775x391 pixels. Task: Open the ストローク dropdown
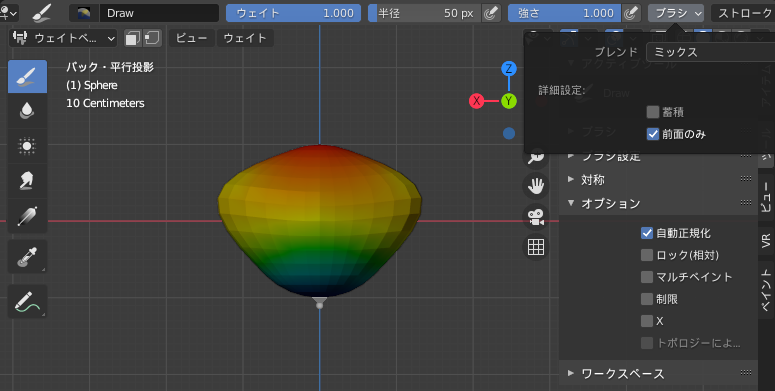[743, 13]
